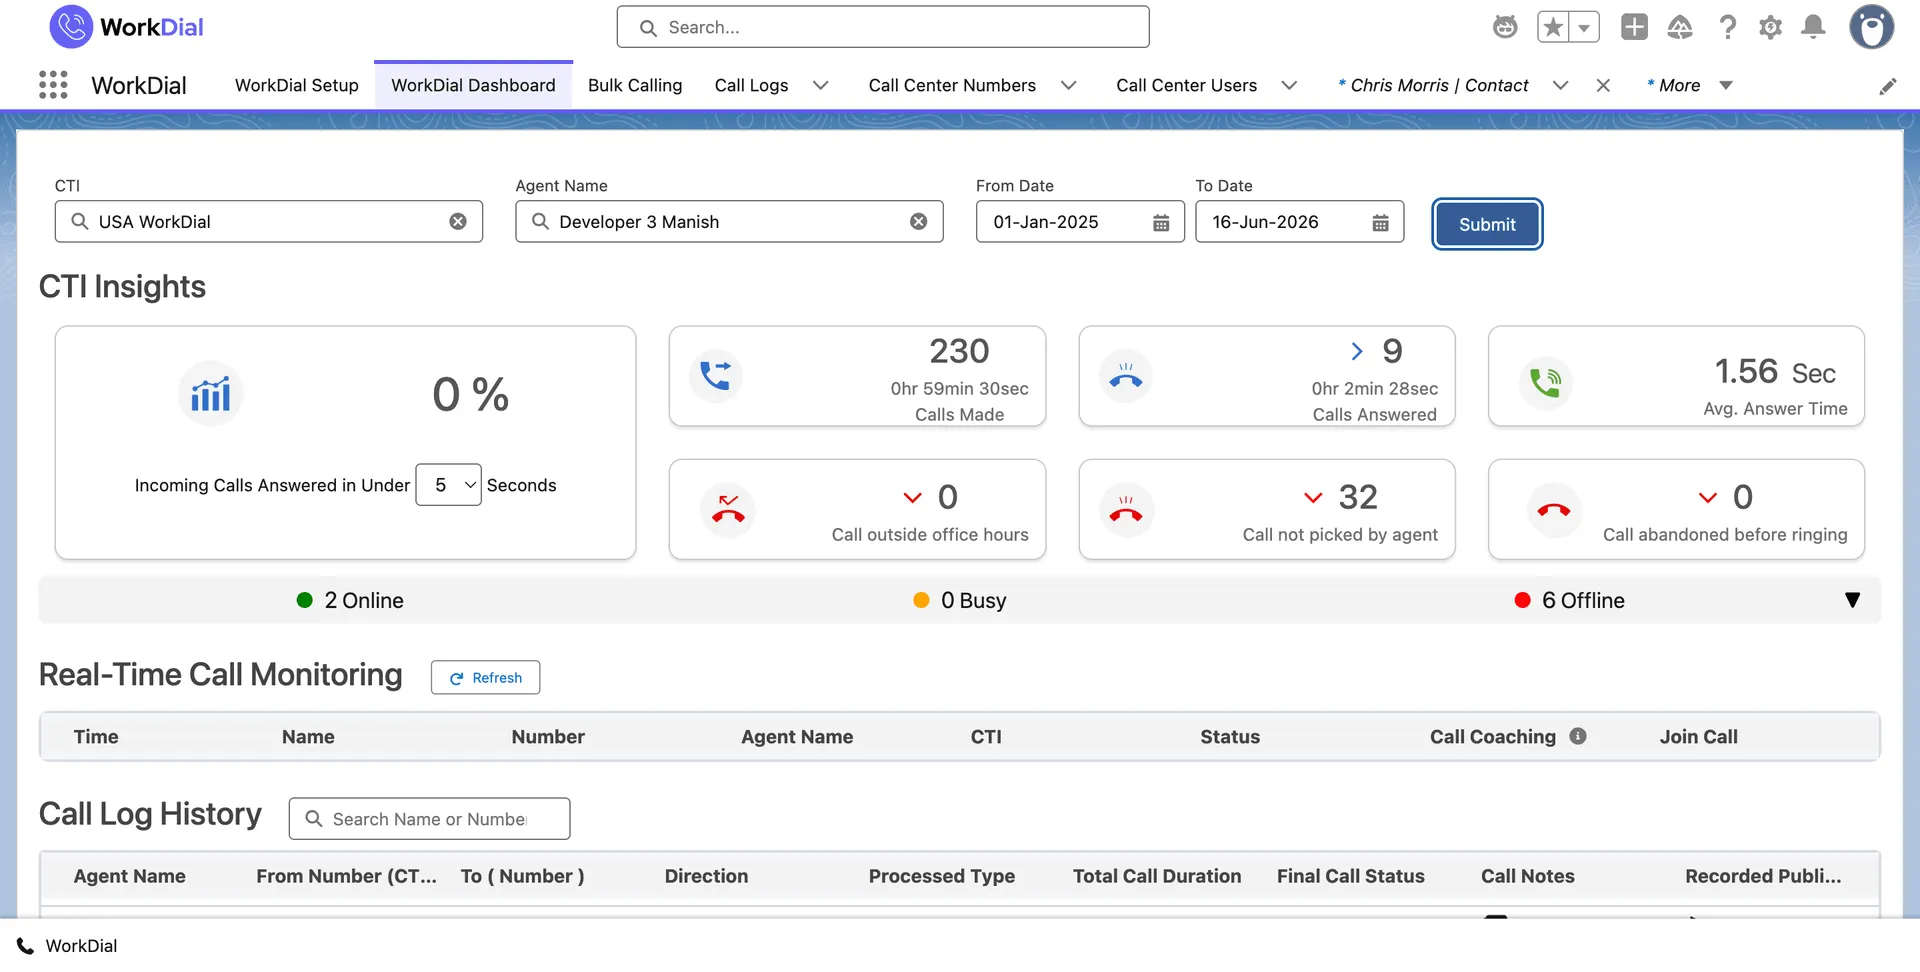Click the Call Coaching info icon

1578,736
